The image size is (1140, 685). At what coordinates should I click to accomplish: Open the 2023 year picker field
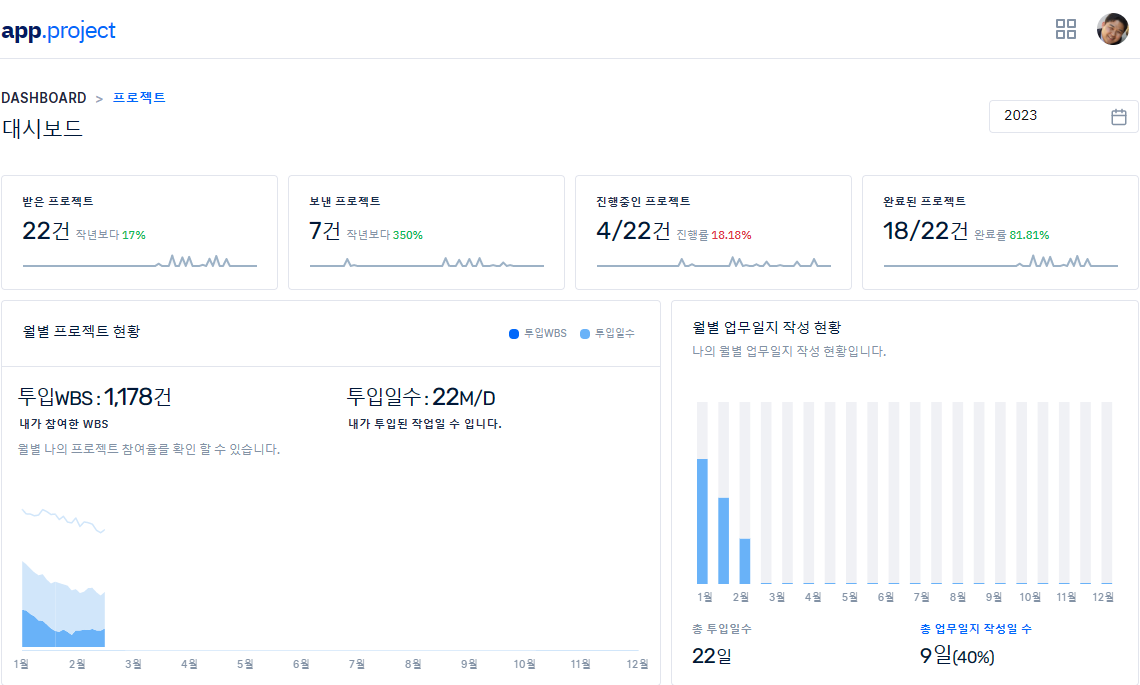(1050, 116)
